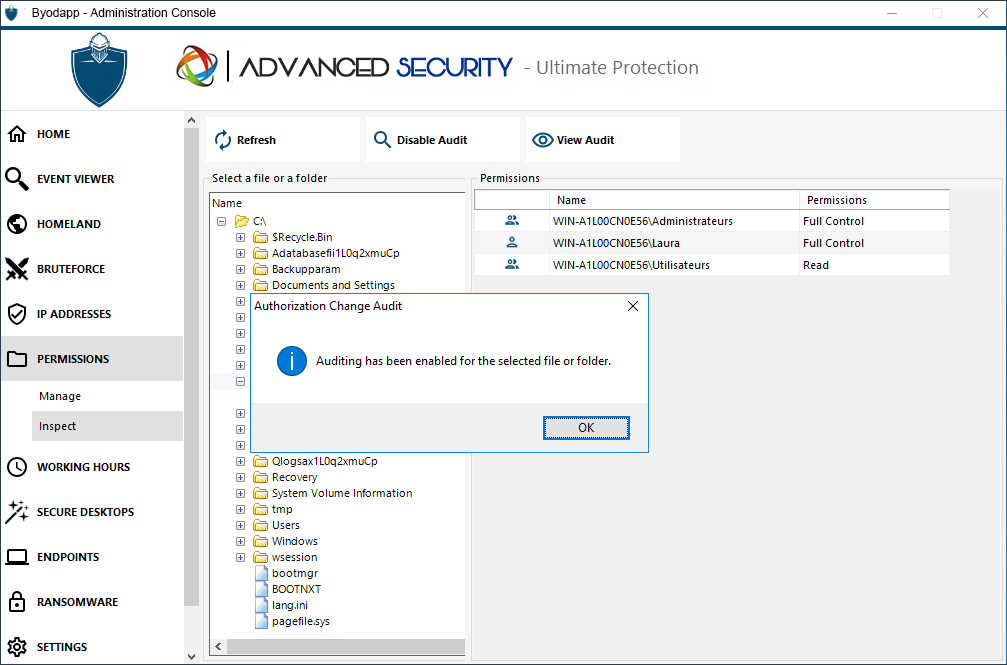This screenshot has width=1007, height=665.
Task: Collapse the C:\ root node
Action: click(x=222, y=221)
